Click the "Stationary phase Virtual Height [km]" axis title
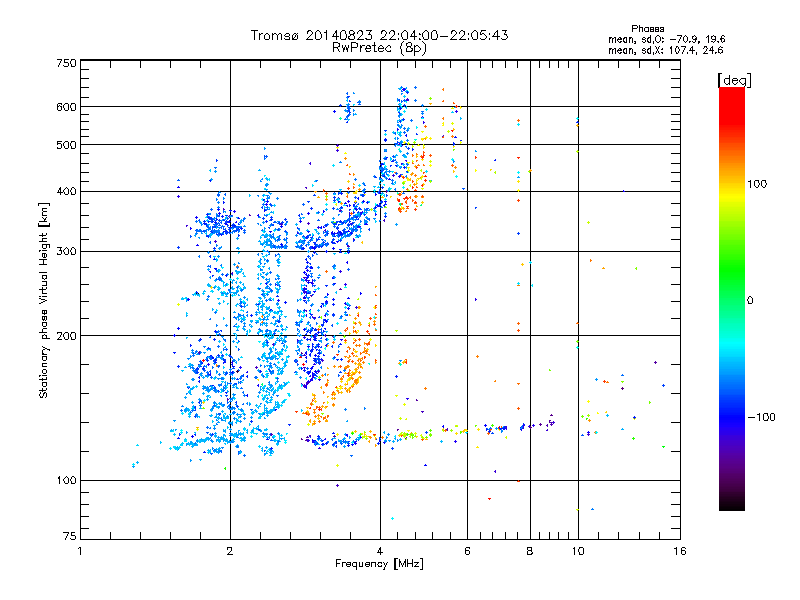800x600 pixels. [x=44, y=301]
